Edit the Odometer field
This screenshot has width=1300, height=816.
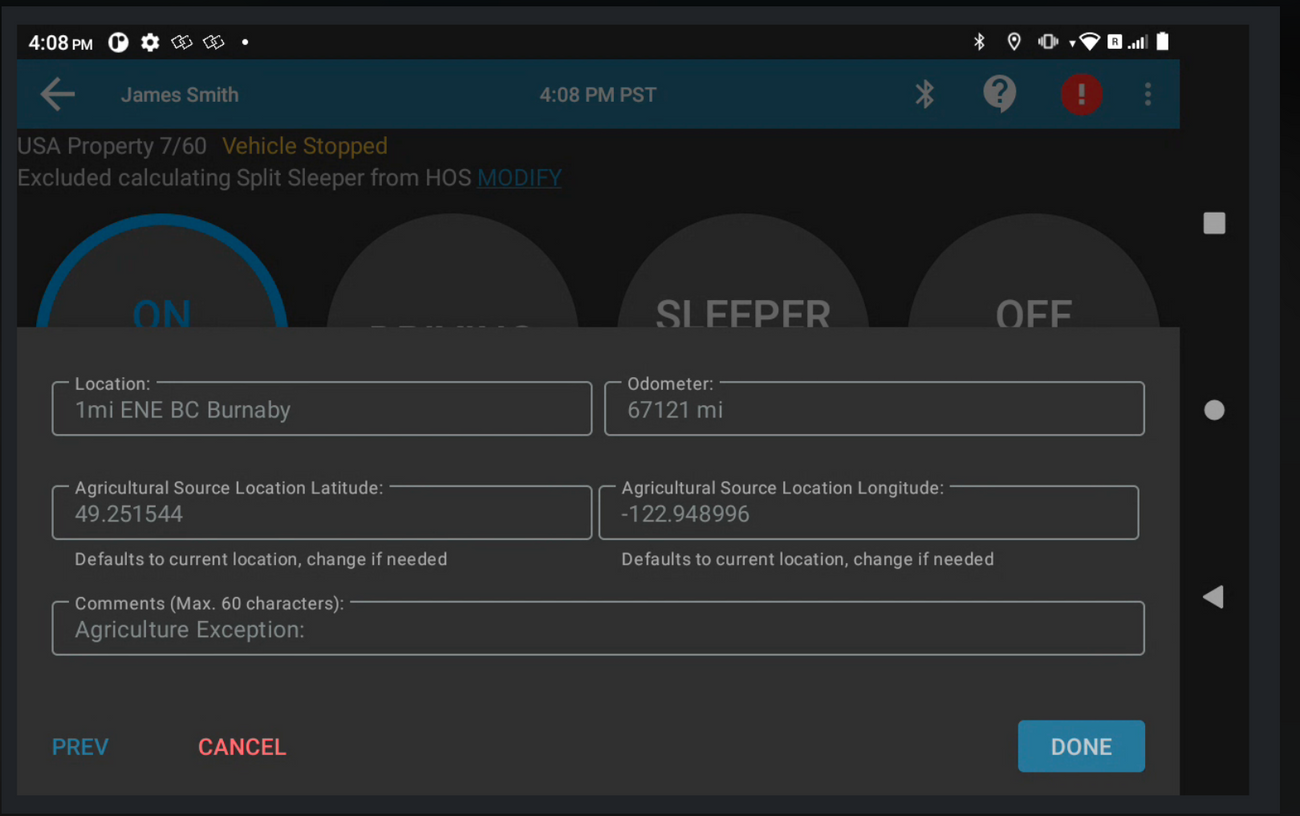[874, 410]
